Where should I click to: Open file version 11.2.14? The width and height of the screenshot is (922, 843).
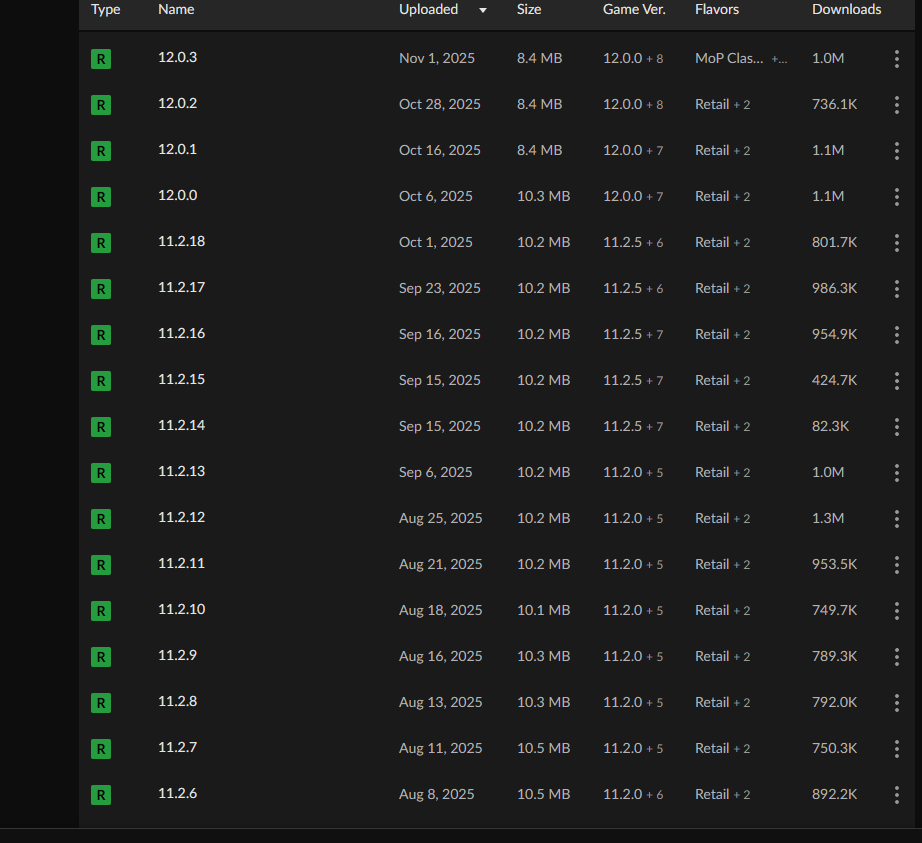click(x=182, y=426)
